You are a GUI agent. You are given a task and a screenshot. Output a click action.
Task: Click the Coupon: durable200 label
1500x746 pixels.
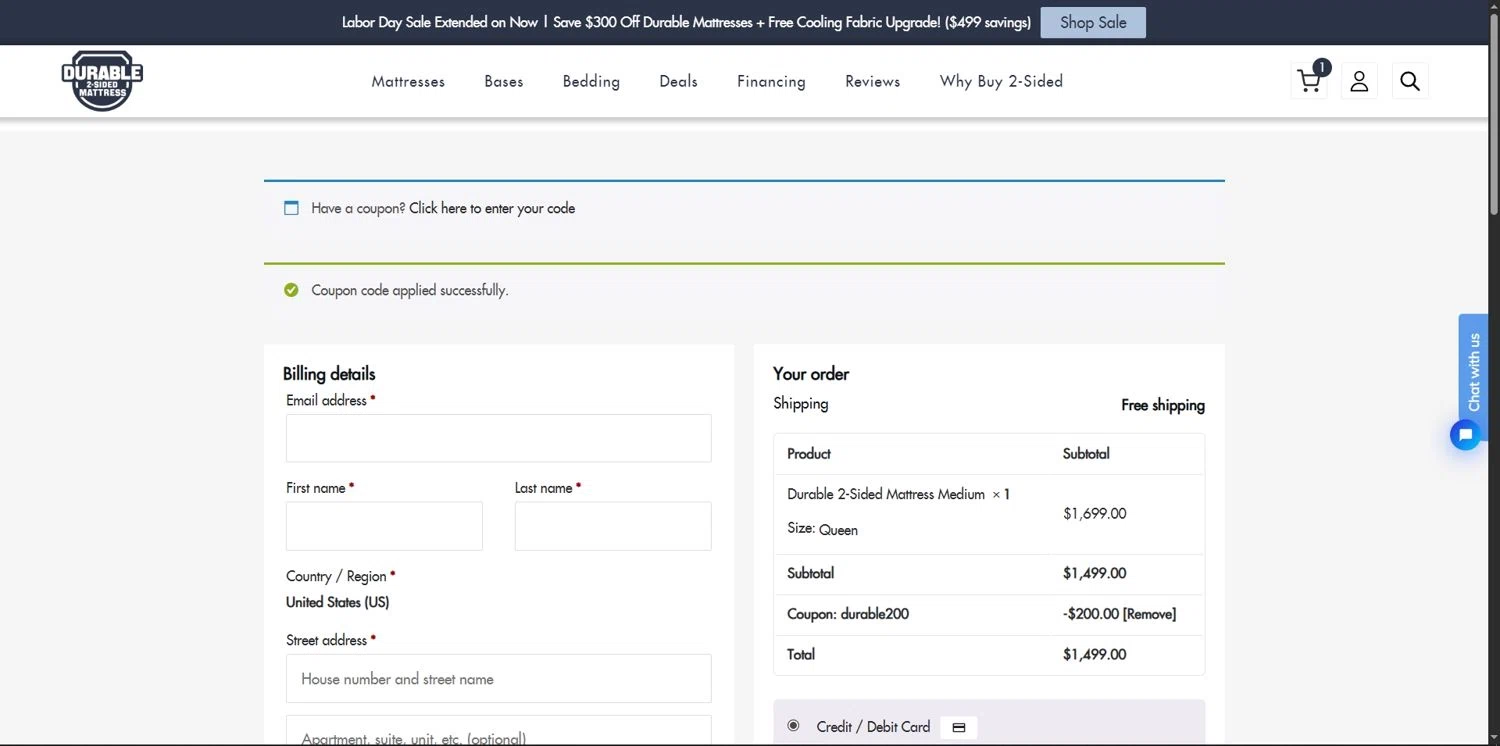pyautogui.click(x=848, y=614)
